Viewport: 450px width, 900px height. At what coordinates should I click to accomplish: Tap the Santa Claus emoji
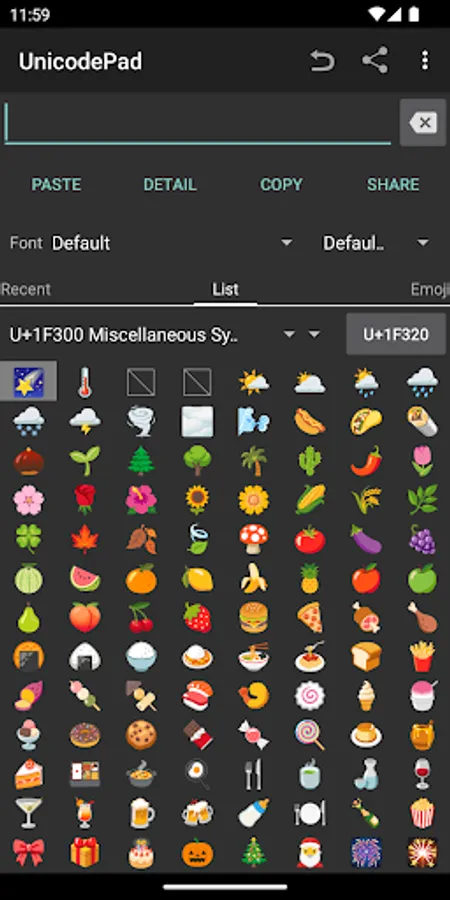point(309,853)
